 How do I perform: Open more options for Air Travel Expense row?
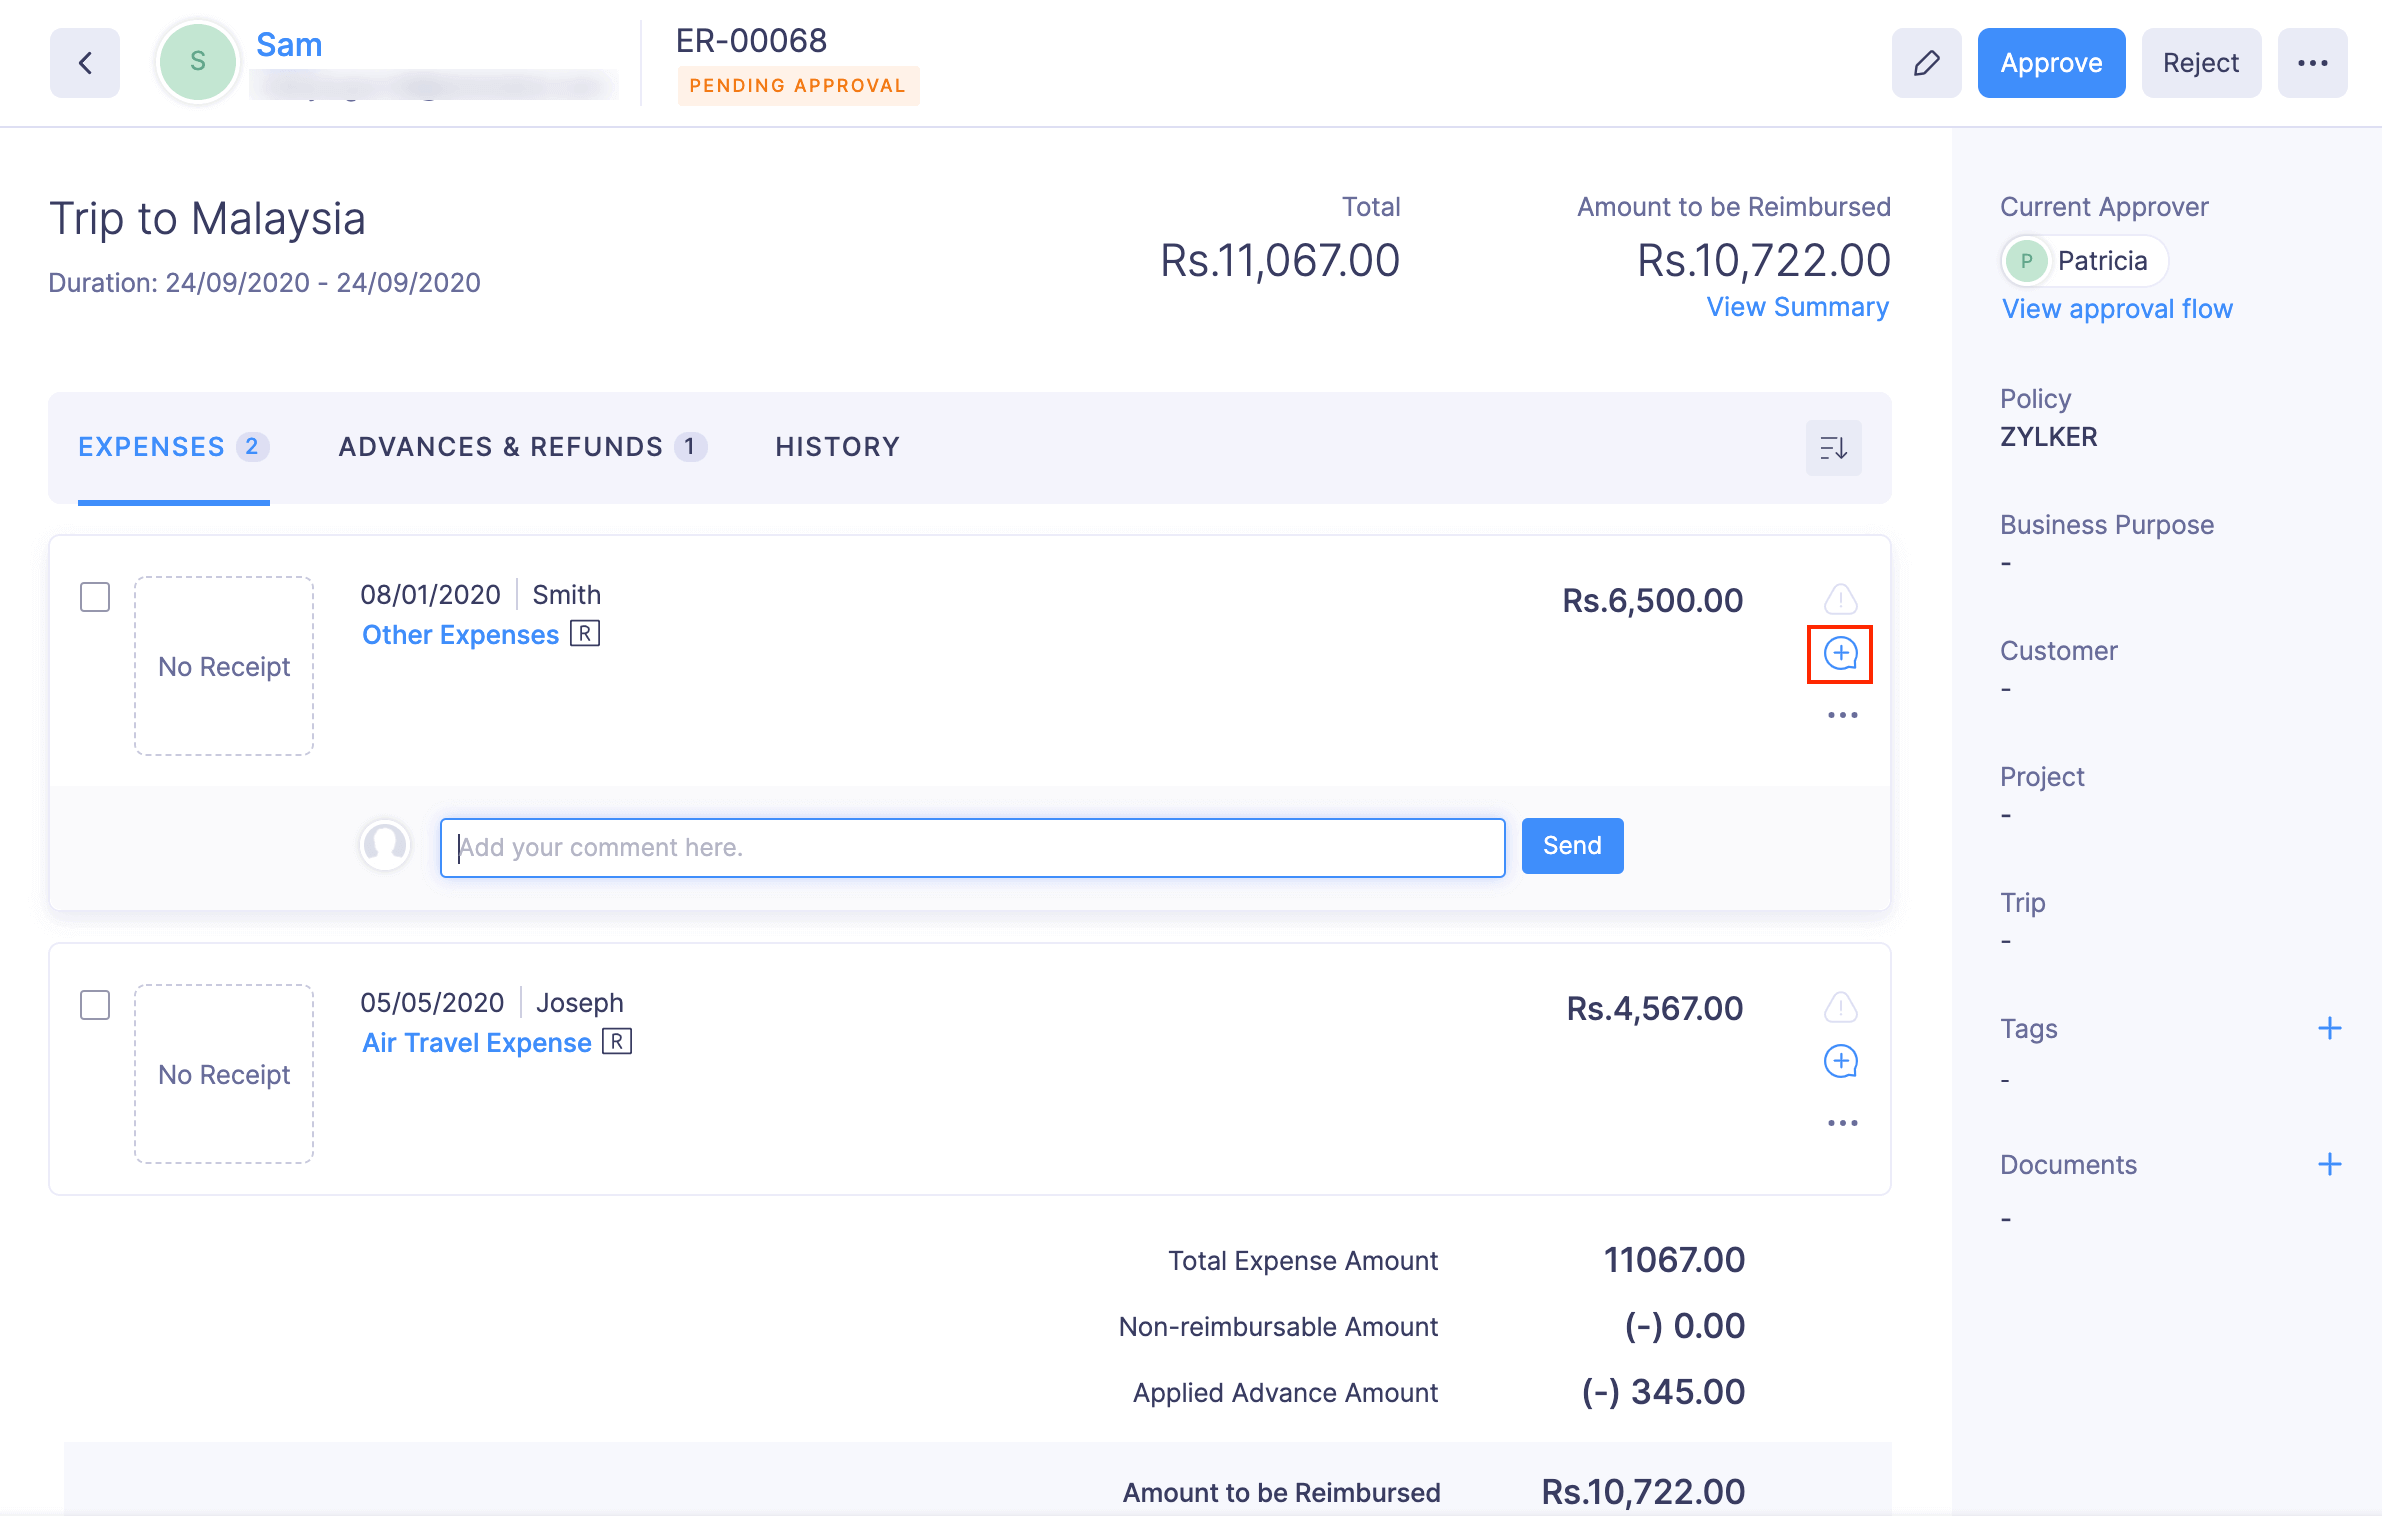tap(1842, 1123)
